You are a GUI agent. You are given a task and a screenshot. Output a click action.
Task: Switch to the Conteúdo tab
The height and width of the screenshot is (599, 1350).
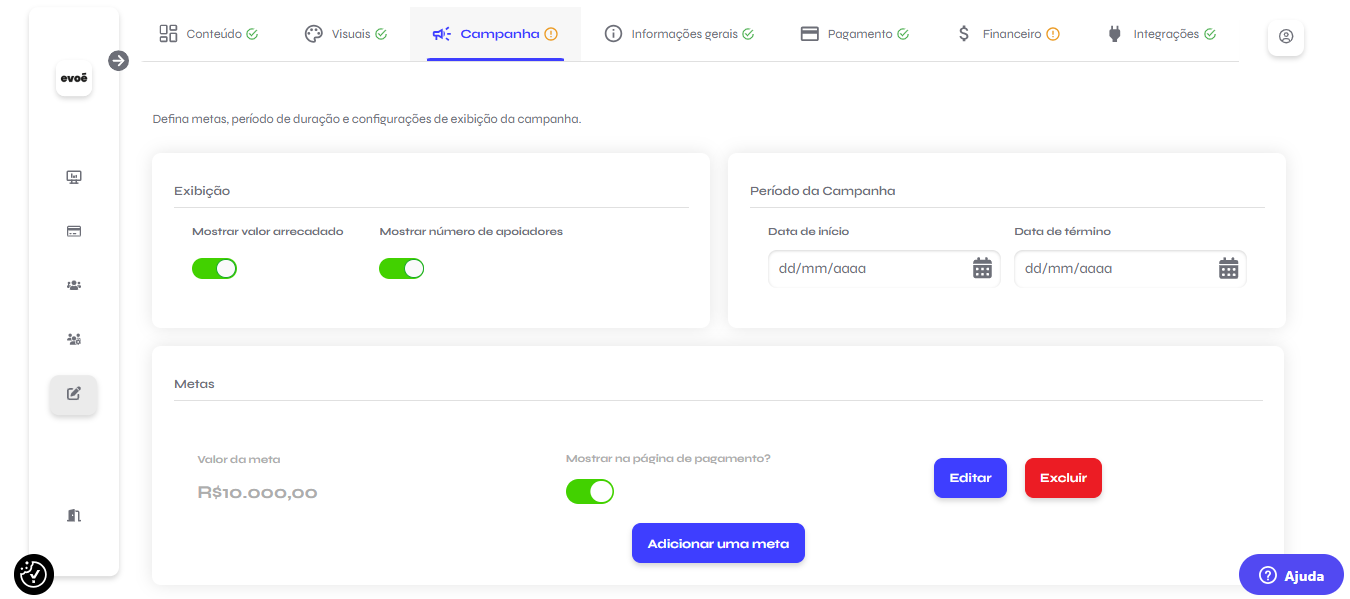click(x=209, y=33)
